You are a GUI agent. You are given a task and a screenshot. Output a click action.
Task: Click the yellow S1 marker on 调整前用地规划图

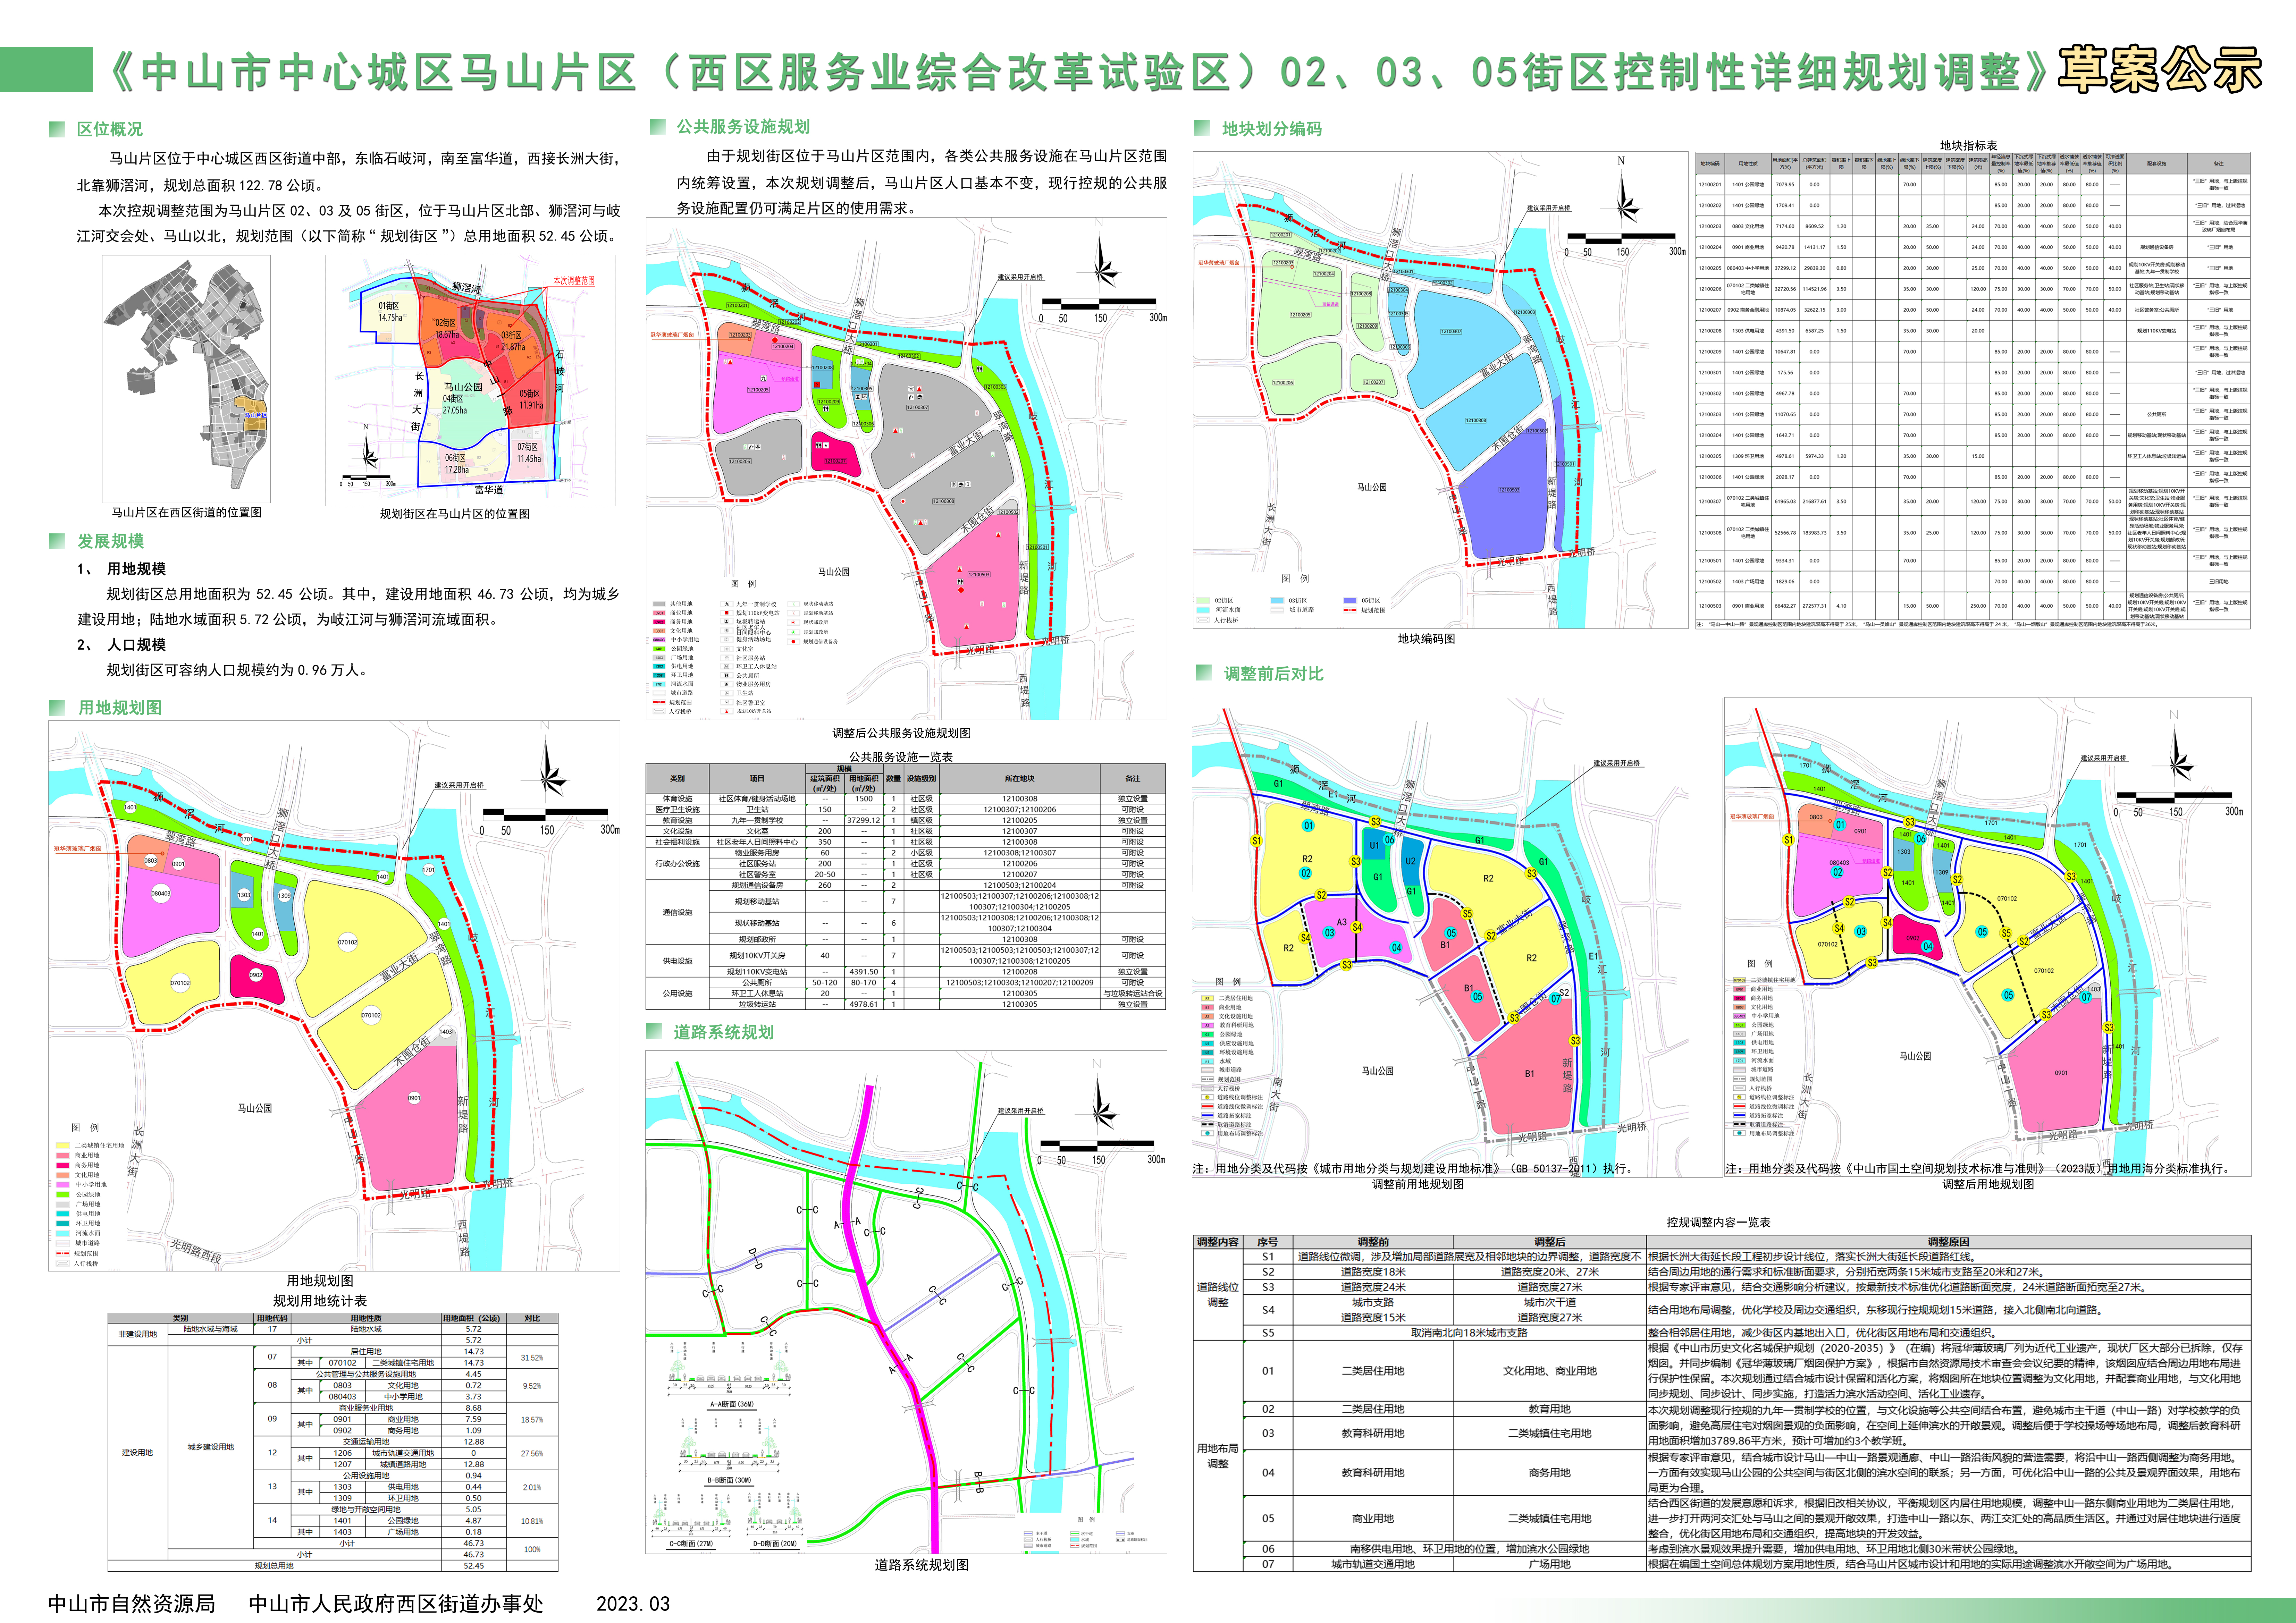tap(1256, 841)
